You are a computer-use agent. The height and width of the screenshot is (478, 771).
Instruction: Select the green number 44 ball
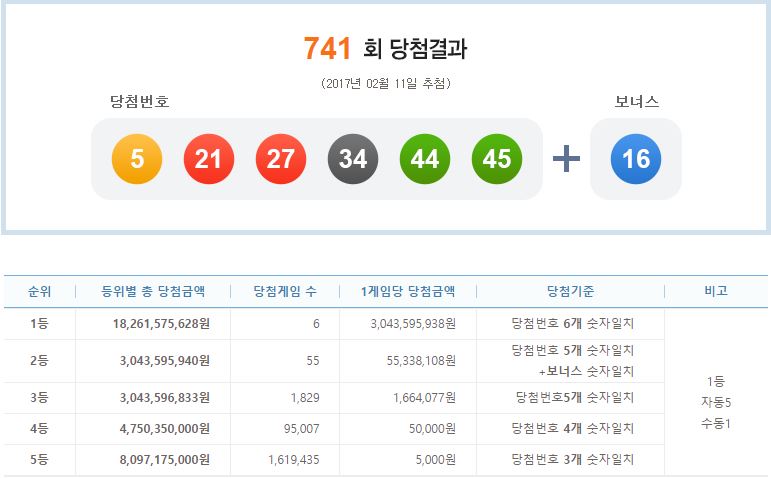coord(425,159)
